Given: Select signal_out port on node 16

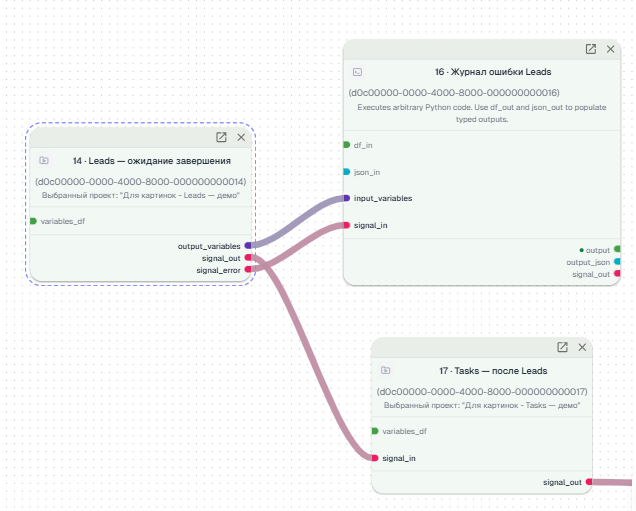Looking at the screenshot, I should 617,274.
